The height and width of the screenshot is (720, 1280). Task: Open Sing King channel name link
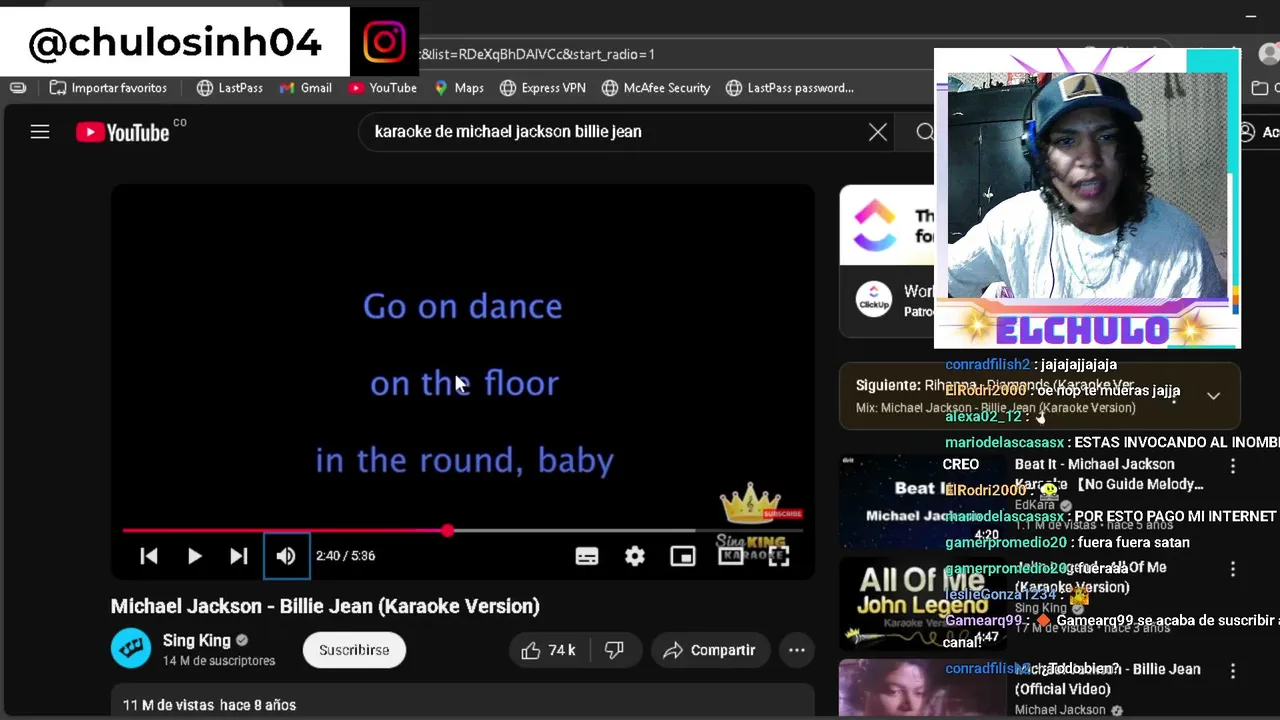click(x=197, y=640)
